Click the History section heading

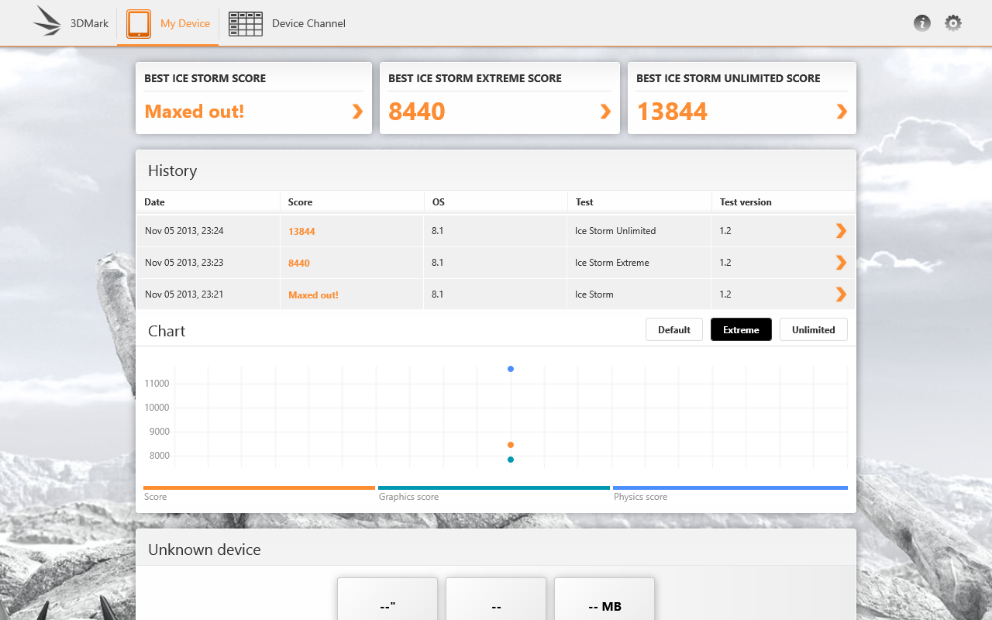tap(172, 171)
